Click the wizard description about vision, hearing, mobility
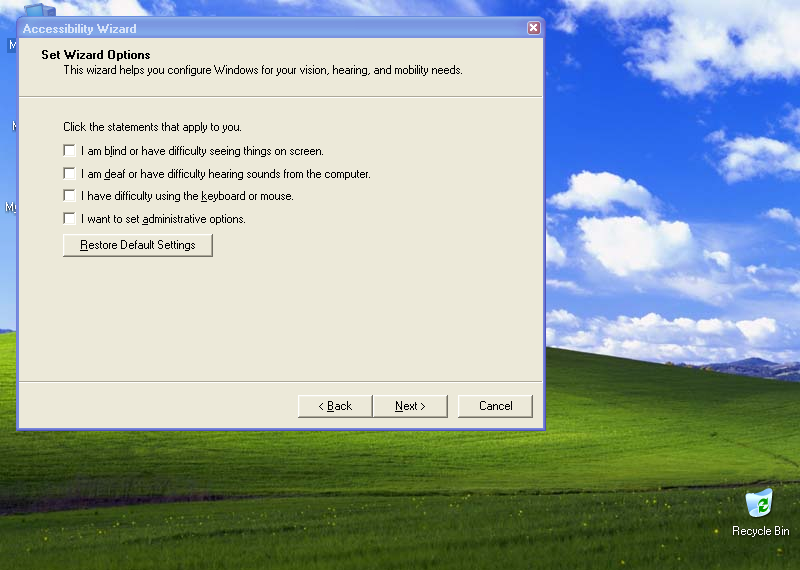Image resolution: width=800 pixels, height=570 pixels. pos(263,70)
